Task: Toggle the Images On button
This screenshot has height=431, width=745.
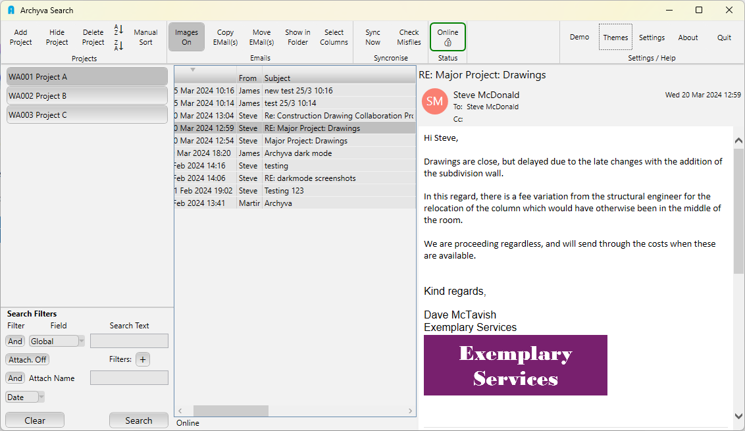Action: 186,37
